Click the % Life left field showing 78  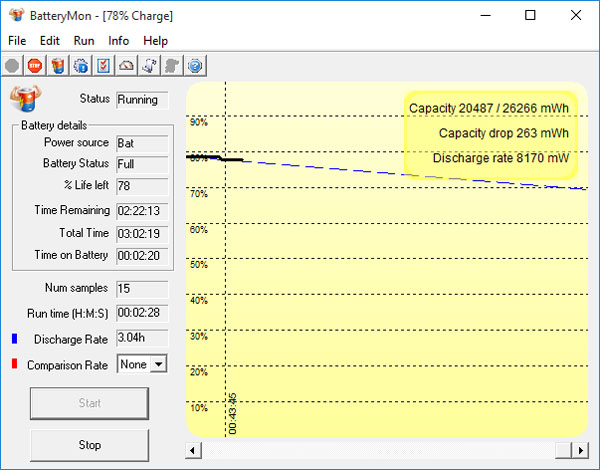click(142, 186)
